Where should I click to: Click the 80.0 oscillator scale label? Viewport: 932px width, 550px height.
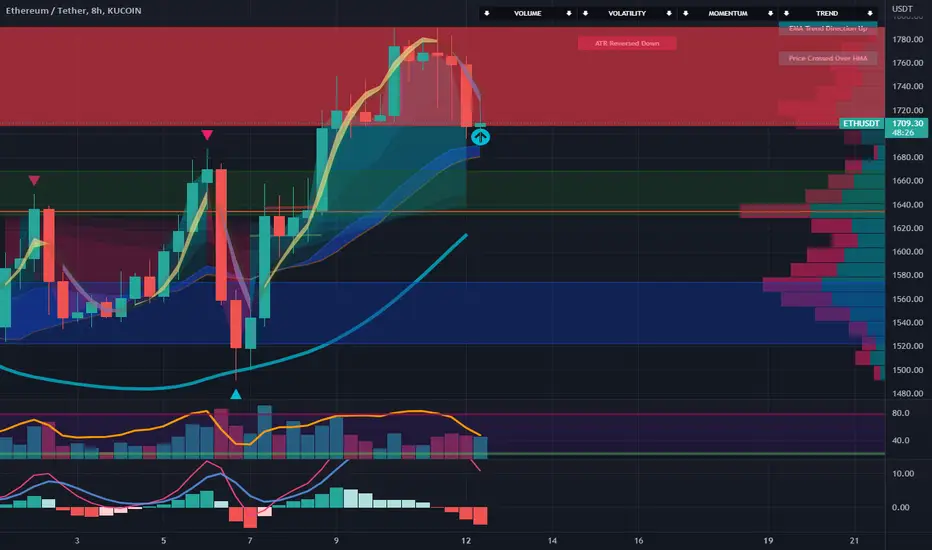900,413
